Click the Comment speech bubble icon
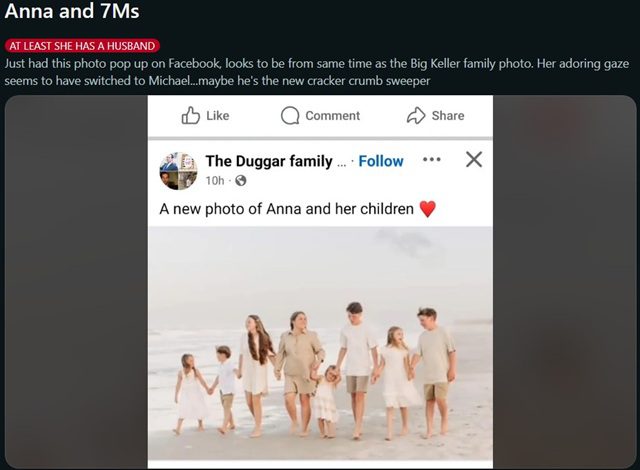Screen dimensions: 640x470 click(290, 116)
